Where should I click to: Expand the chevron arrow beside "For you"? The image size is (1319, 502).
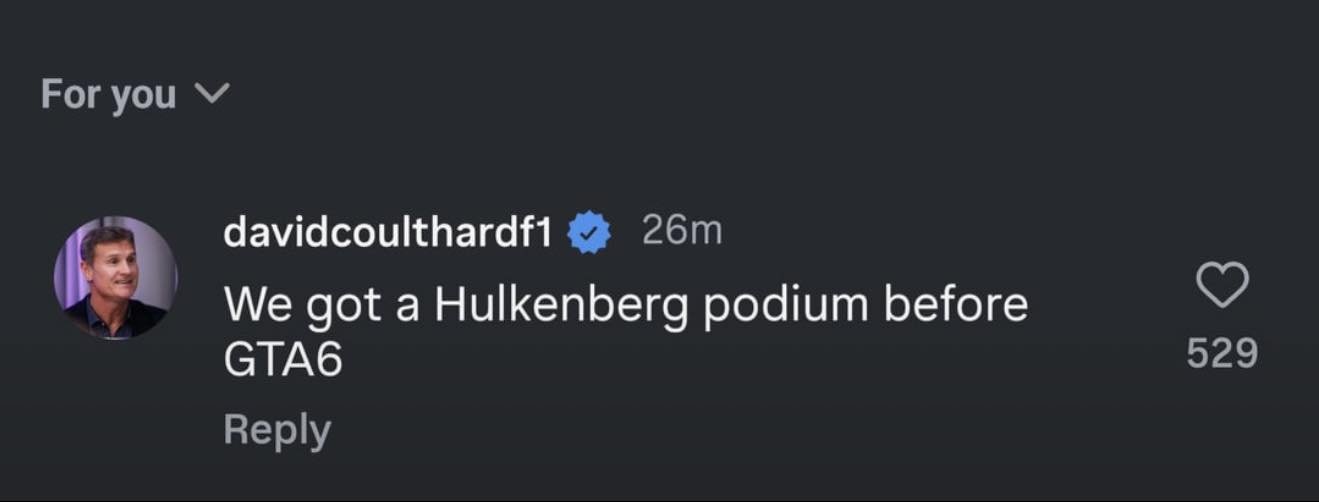click(211, 95)
